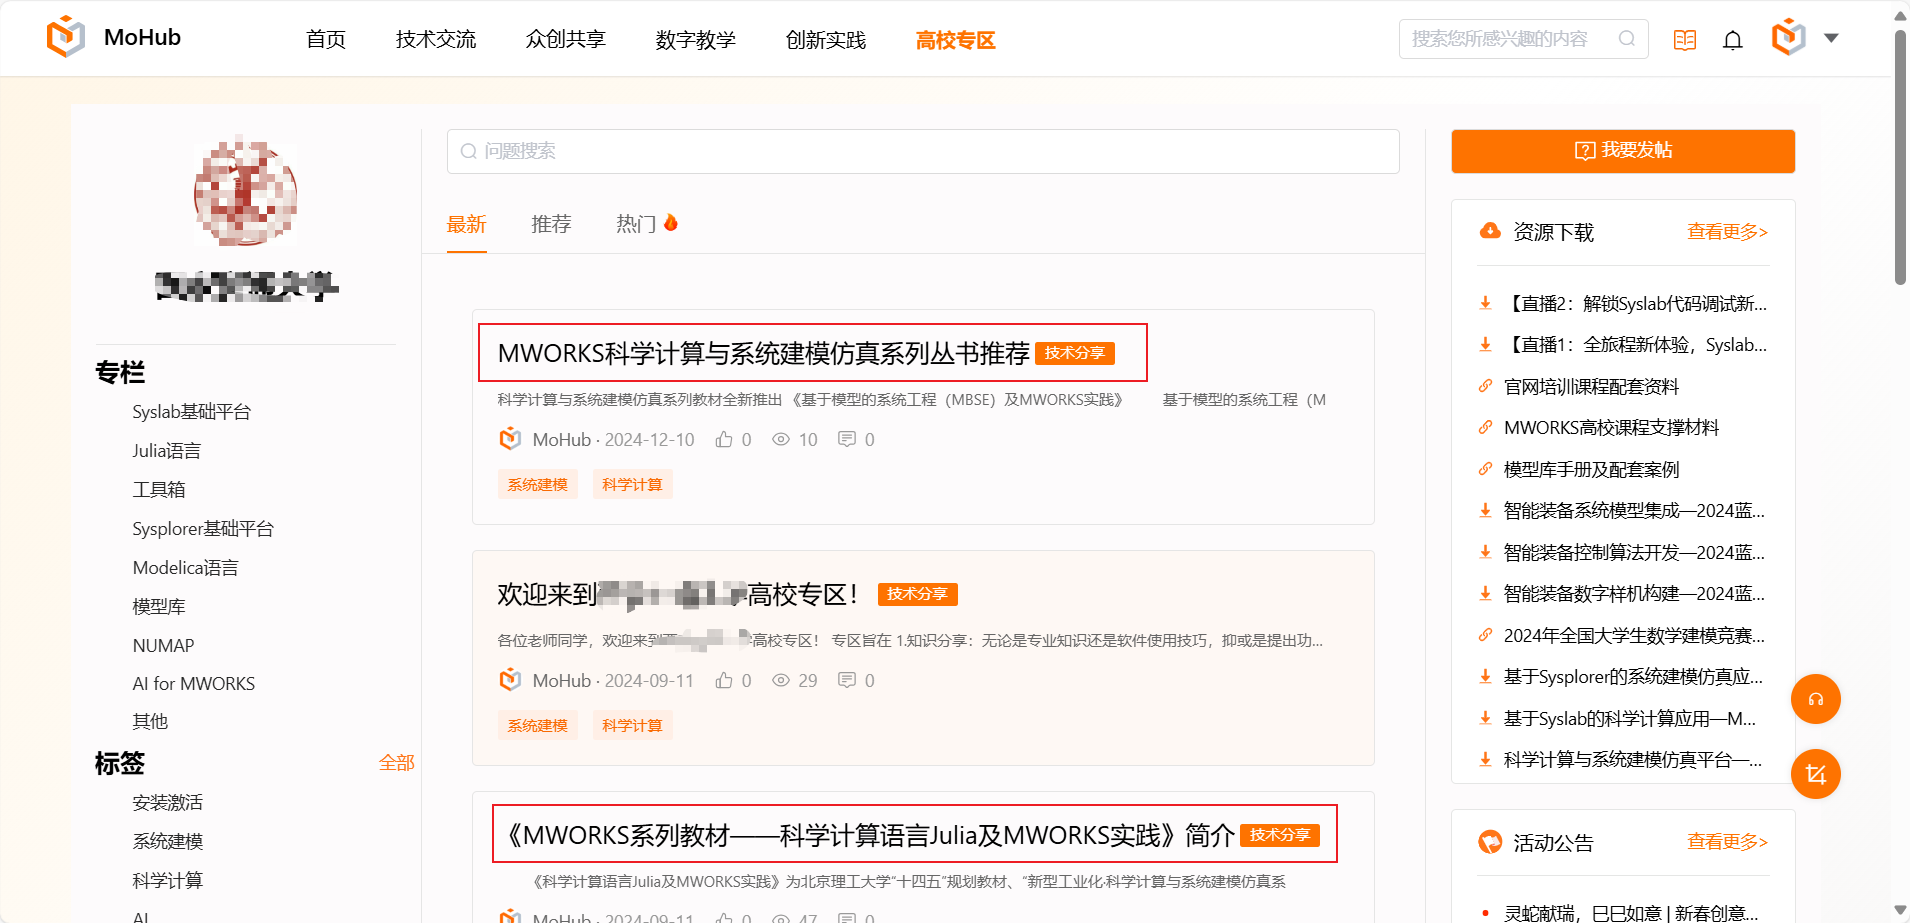Viewport: 1910px width, 923px height.
Task: Select AI for MWORKS column
Action: coord(194,684)
